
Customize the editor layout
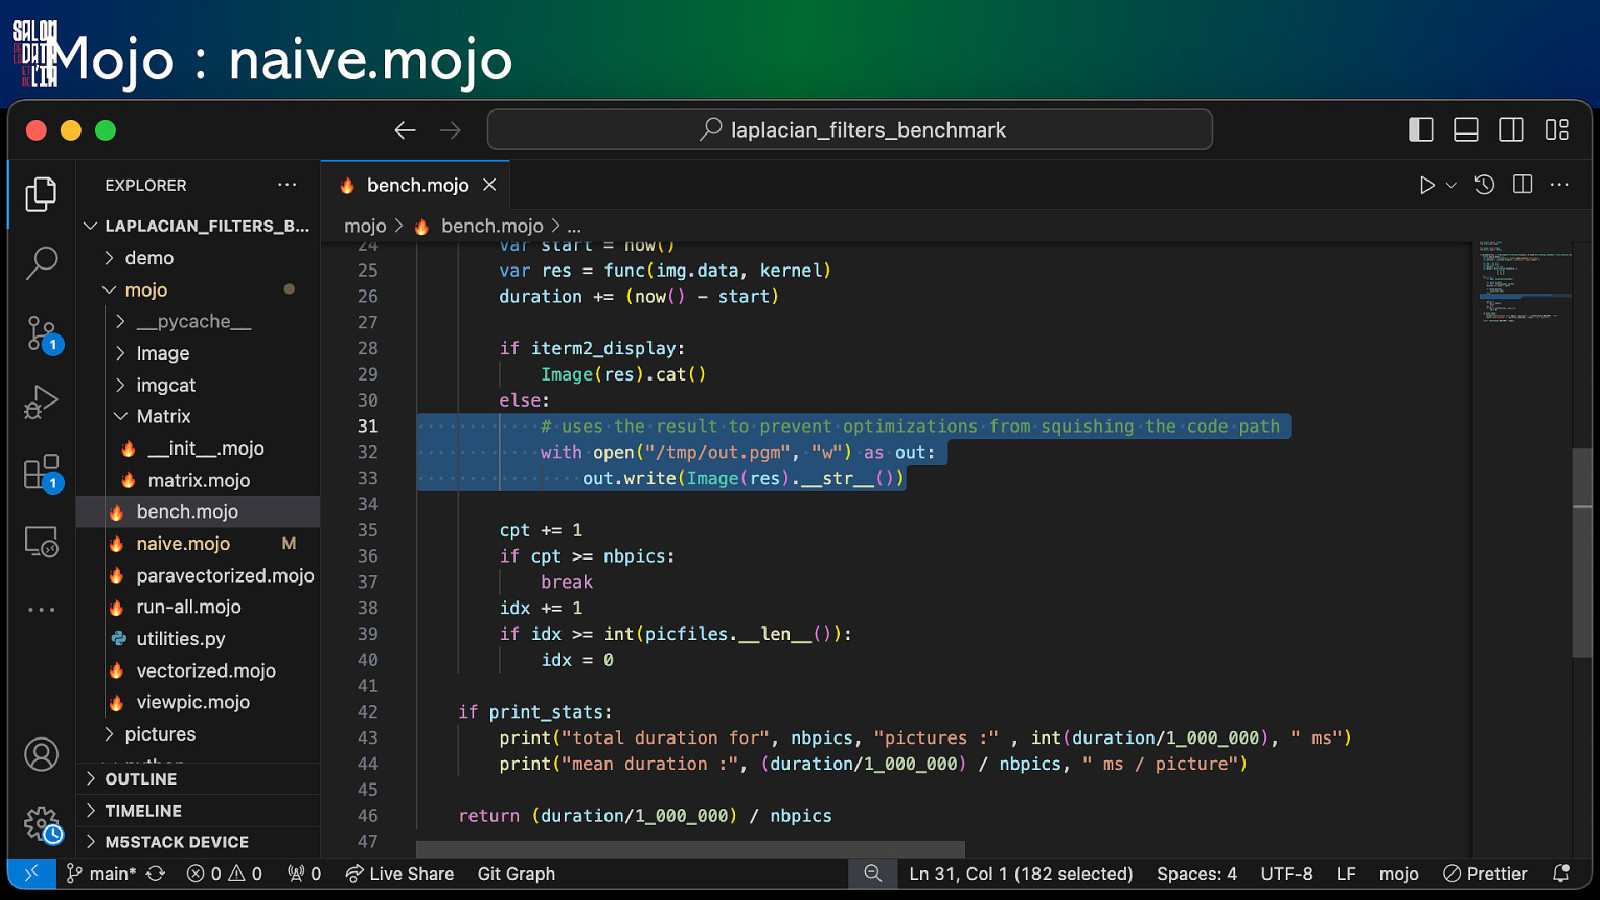pyautogui.click(x=1557, y=130)
